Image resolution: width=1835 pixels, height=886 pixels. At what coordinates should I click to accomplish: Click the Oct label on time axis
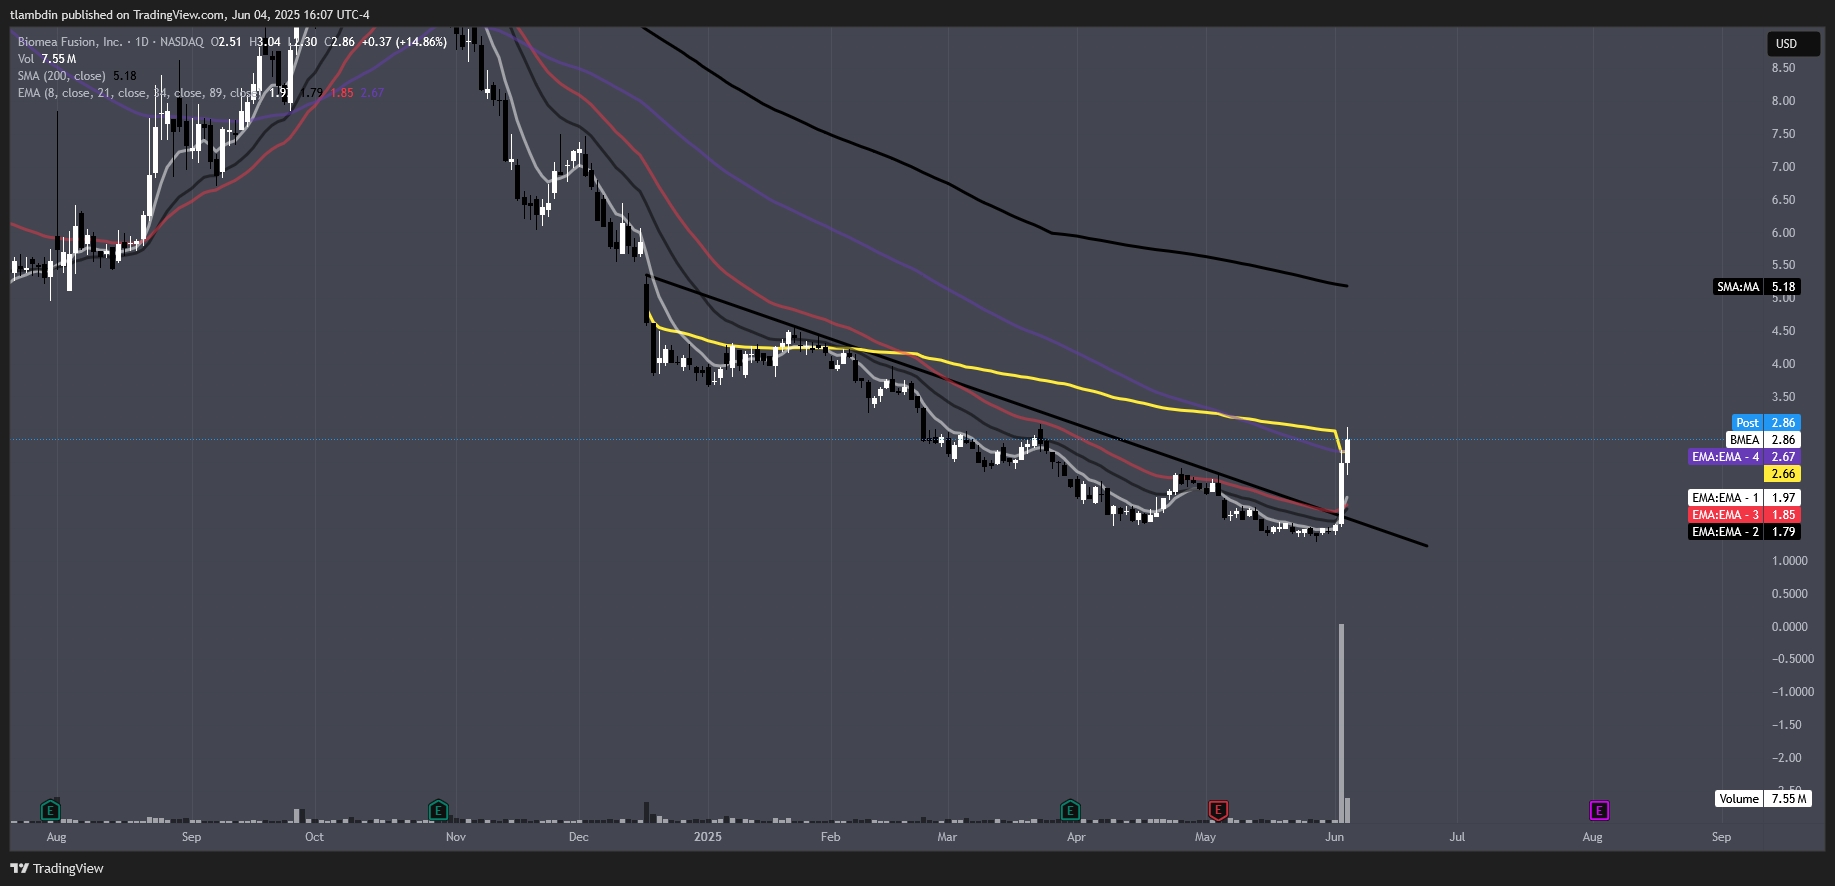(x=314, y=837)
